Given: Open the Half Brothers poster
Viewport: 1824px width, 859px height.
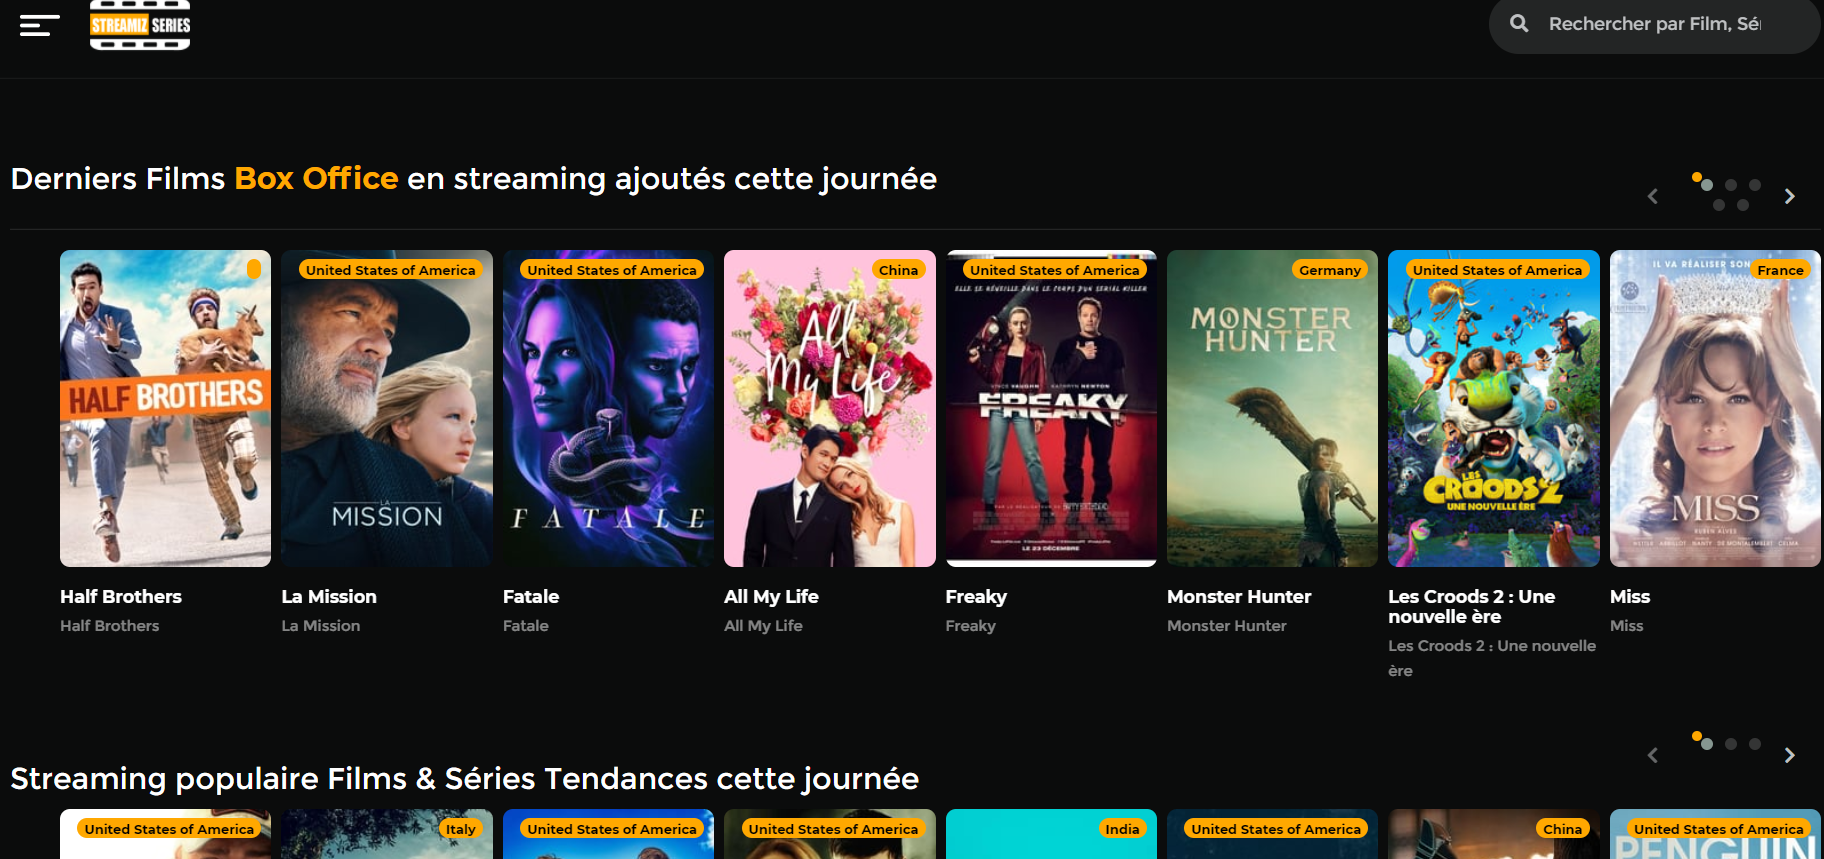Looking at the screenshot, I should tap(165, 408).
